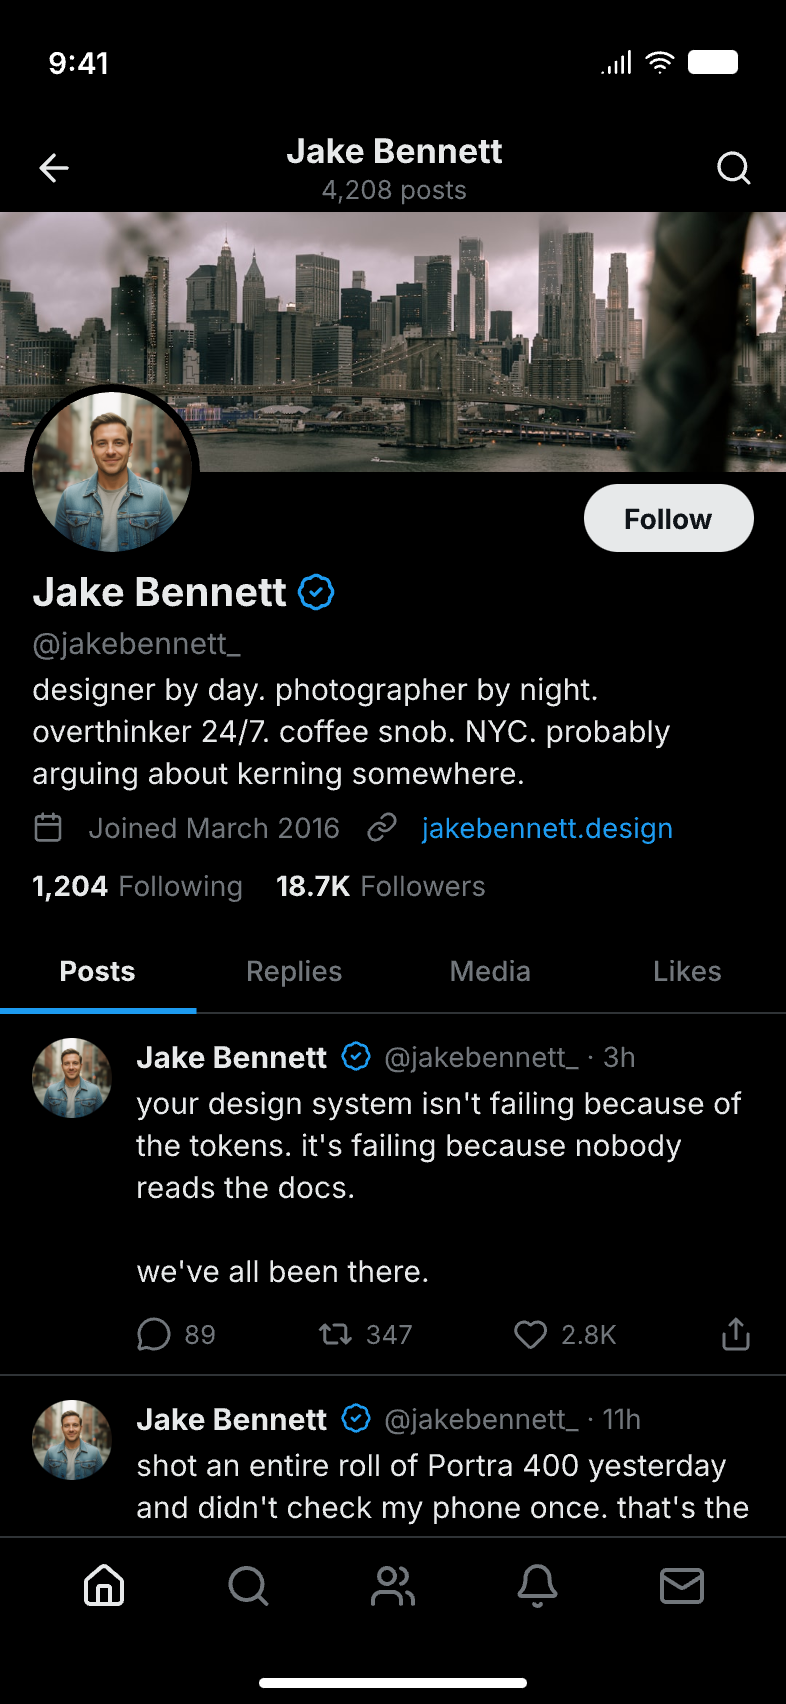Switch to the Media tab

coord(490,971)
